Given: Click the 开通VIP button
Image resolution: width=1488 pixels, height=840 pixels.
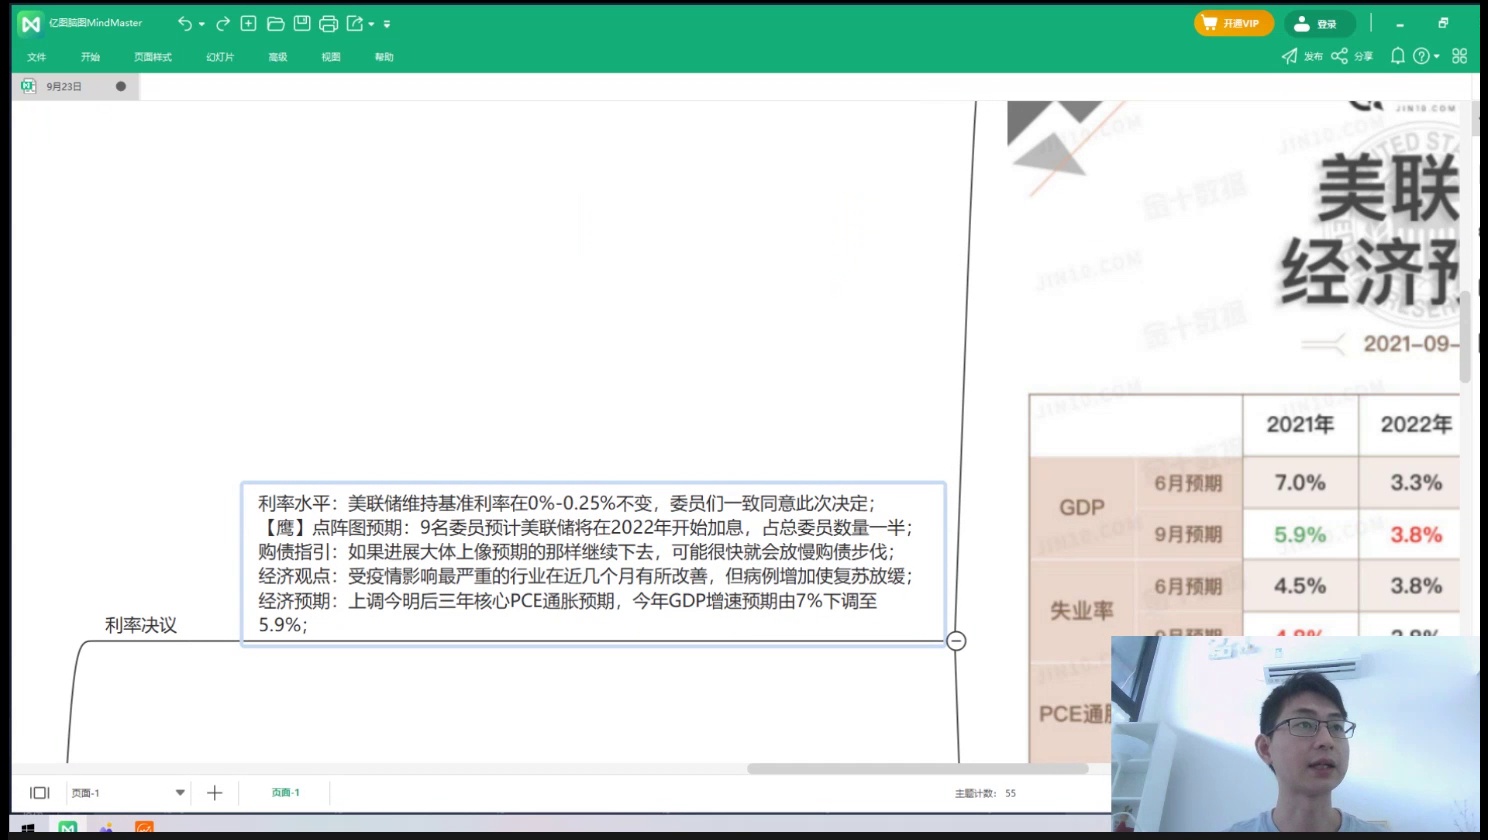Looking at the screenshot, I should click(1233, 23).
